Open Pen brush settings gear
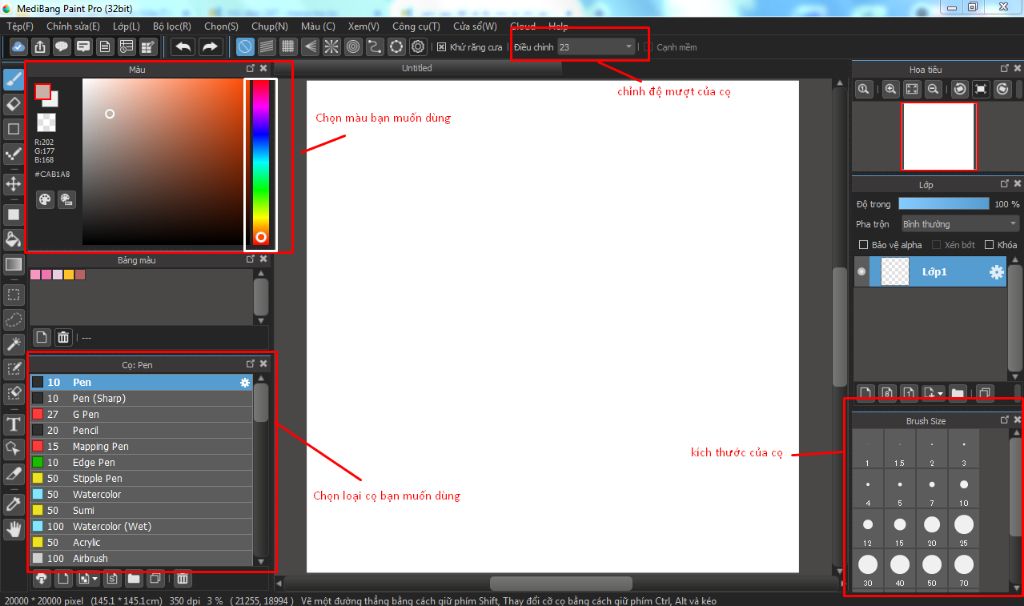This screenshot has width=1024, height=606. (x=245, y=383)
